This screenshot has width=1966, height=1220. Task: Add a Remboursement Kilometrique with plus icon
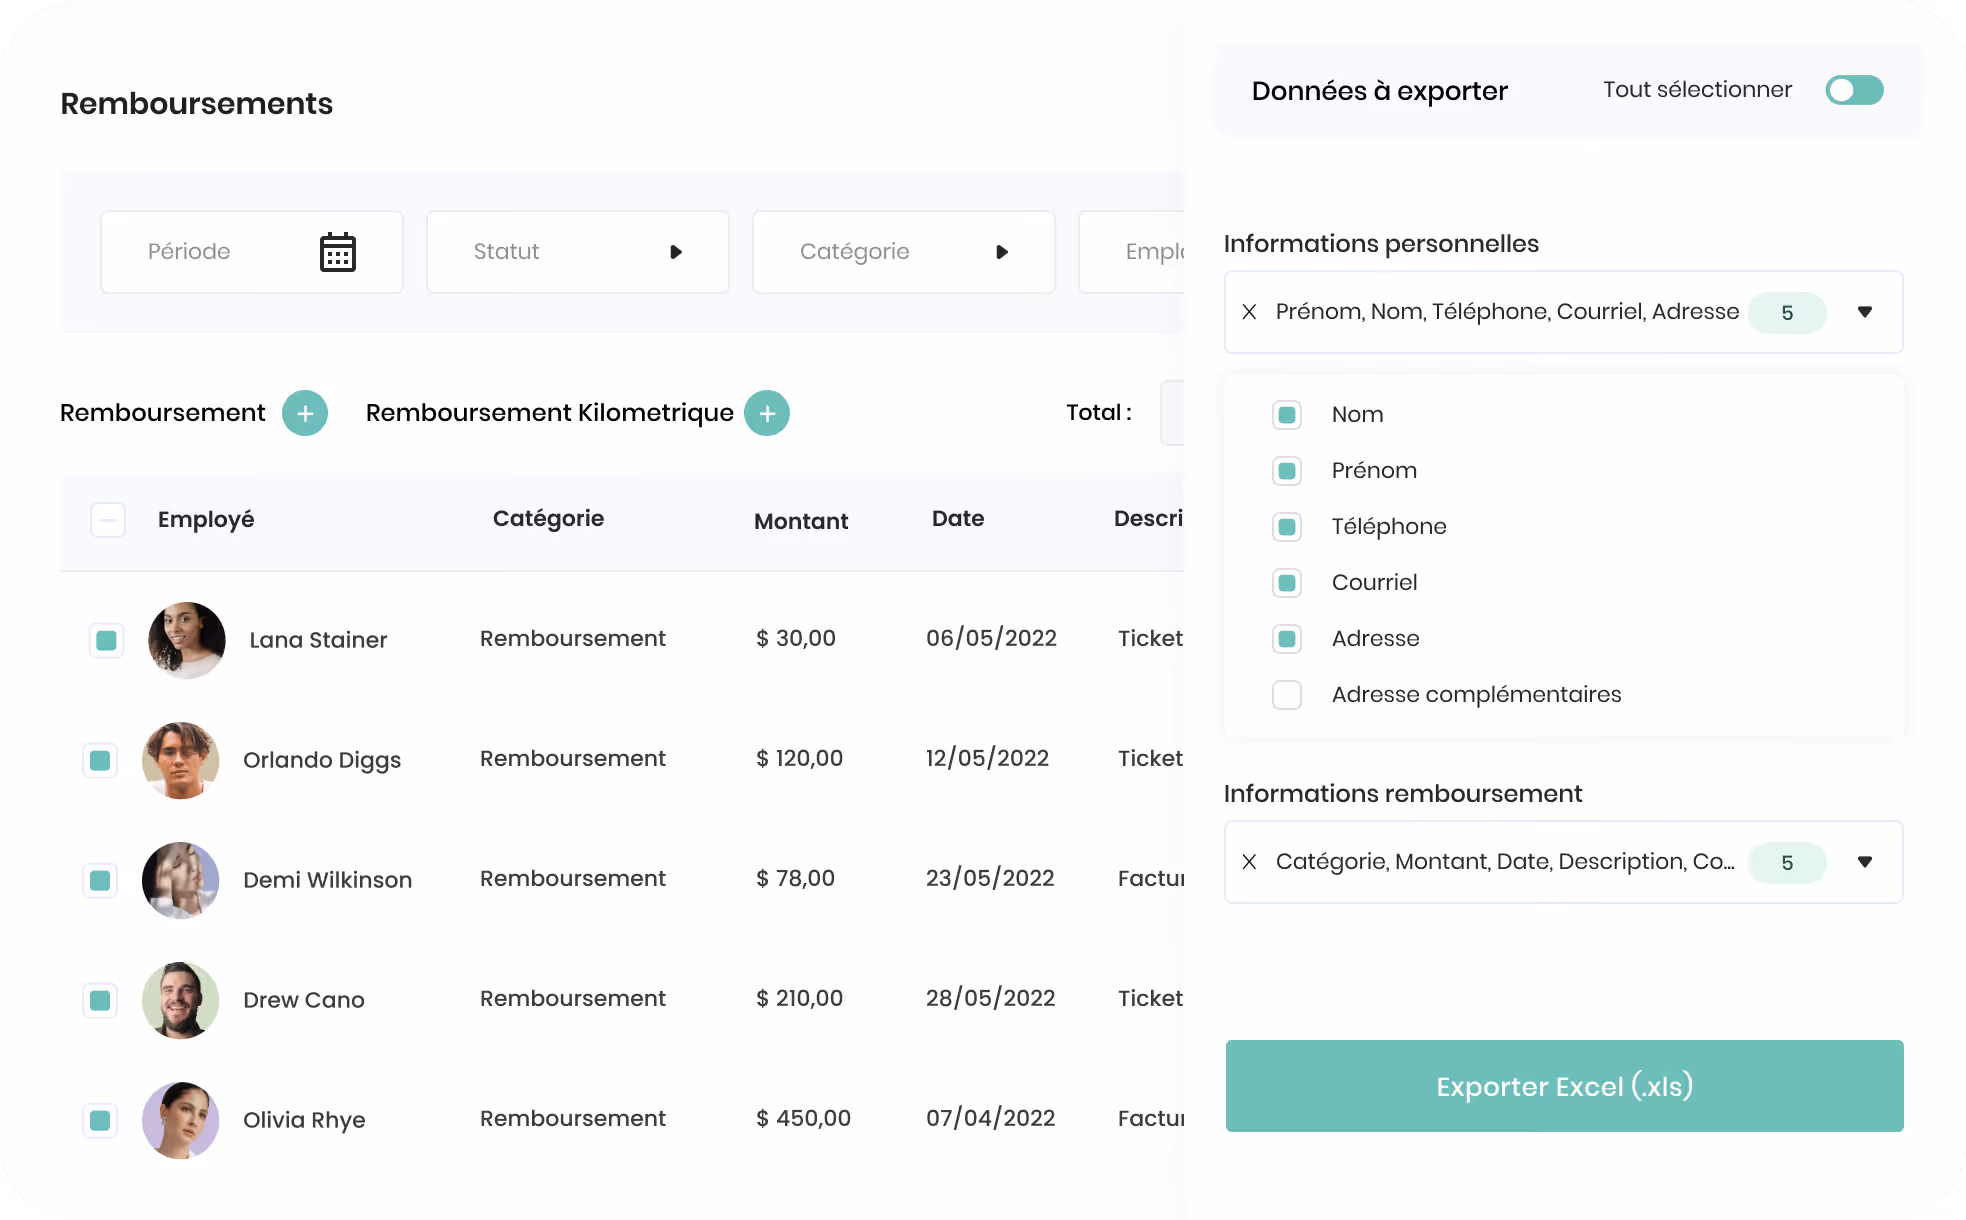tap(767, 413)
